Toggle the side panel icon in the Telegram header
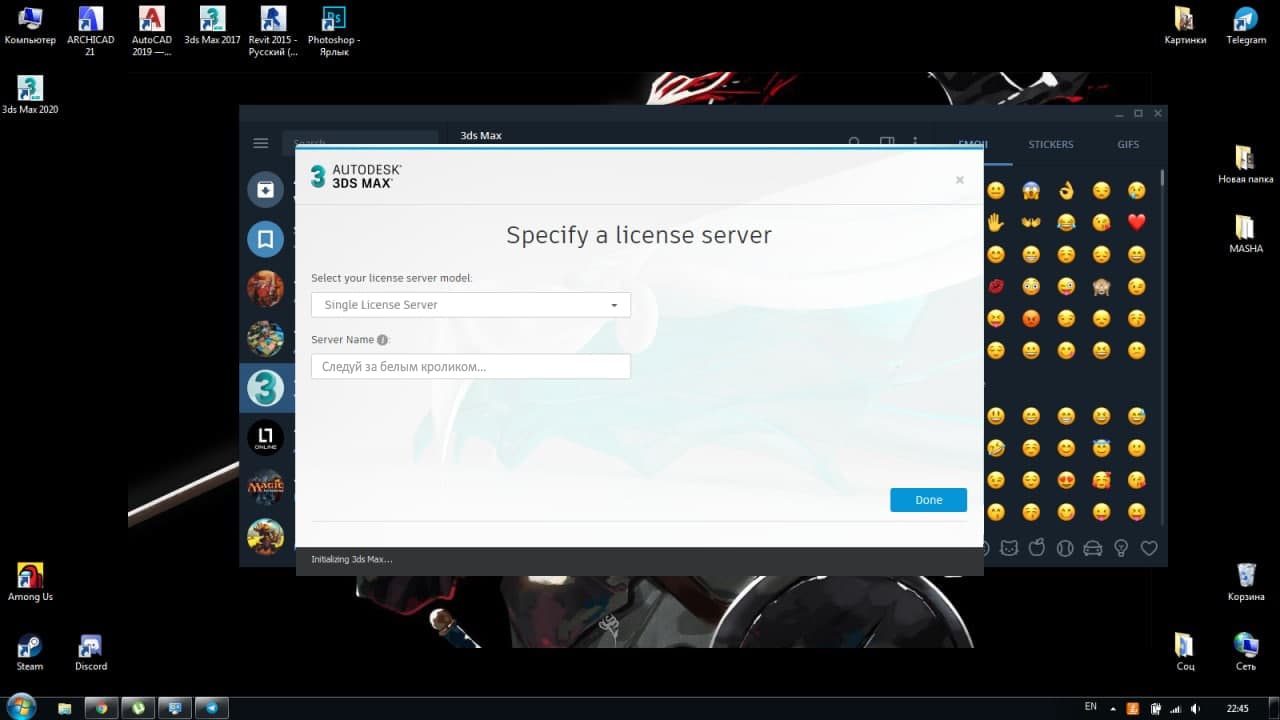Image resolution: width=1280 pixels, height=720 pixels. click(x=886, y=143)
